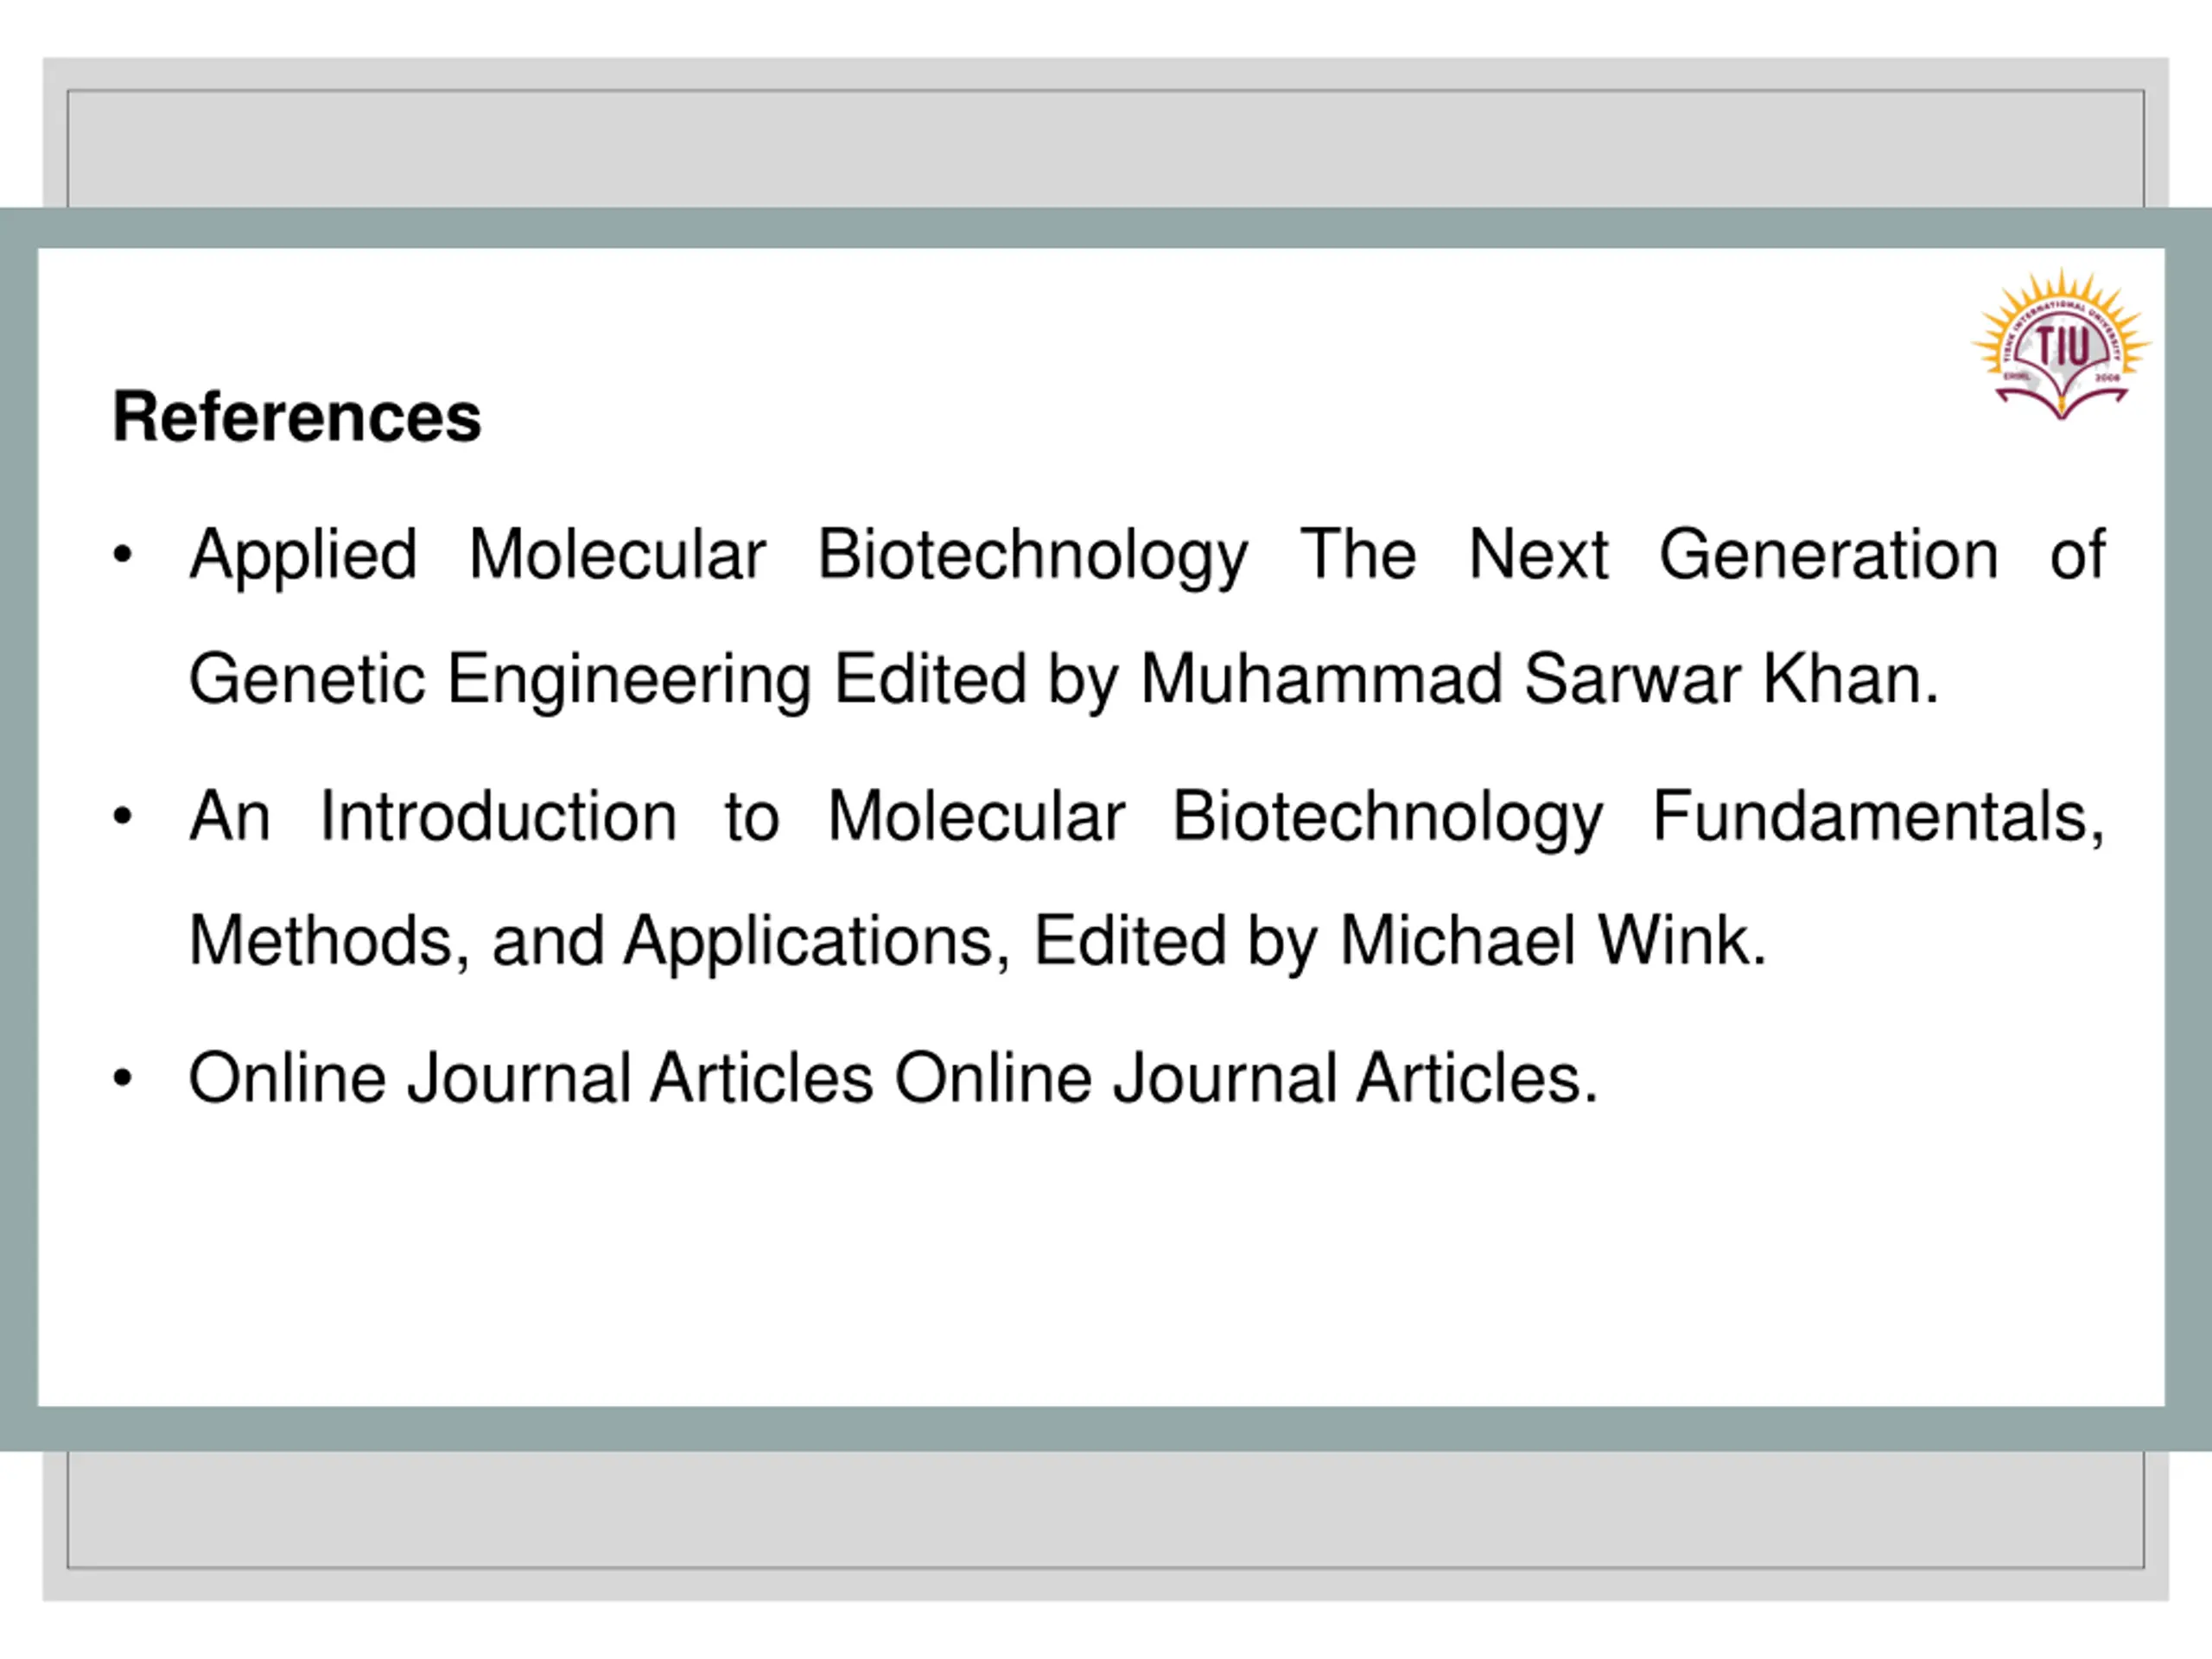Click the word 'Generation'
The height and width of the screenshot is (1659, 2212).
(1828, 555)
